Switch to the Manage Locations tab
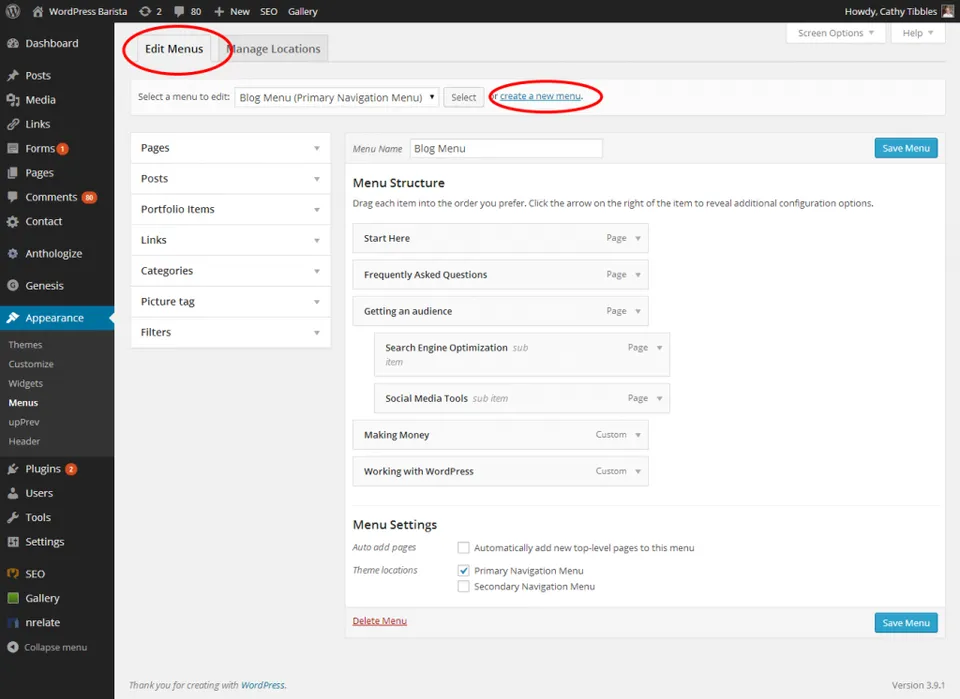The height and width of the screenshot is (699, 960). click(272, 48)
